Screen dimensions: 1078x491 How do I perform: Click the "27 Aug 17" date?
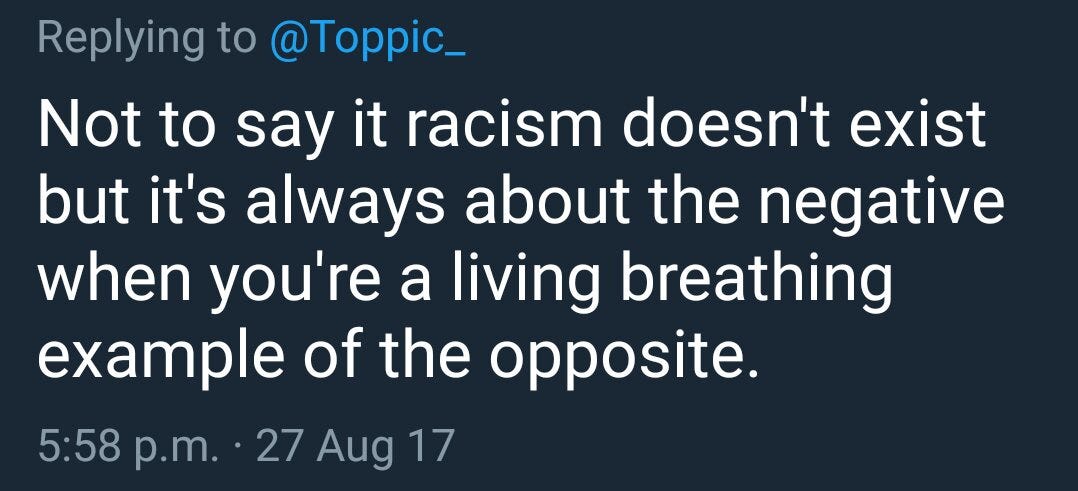[355, 444]
